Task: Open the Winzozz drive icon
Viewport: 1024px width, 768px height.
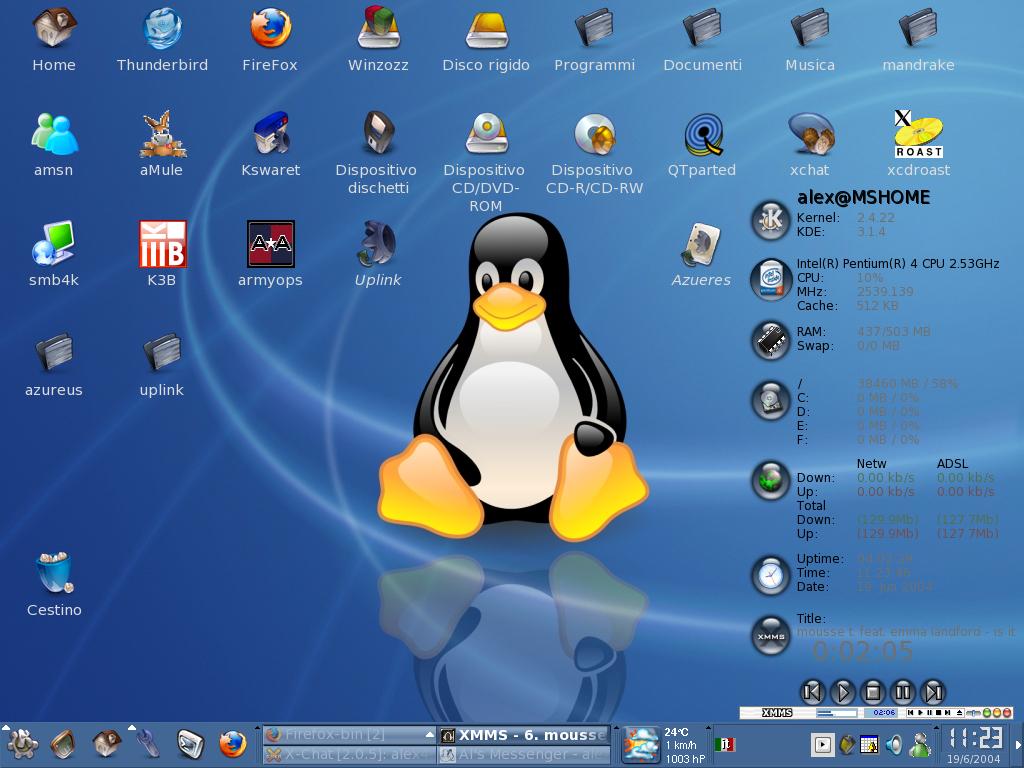Action: pos(379,27)
